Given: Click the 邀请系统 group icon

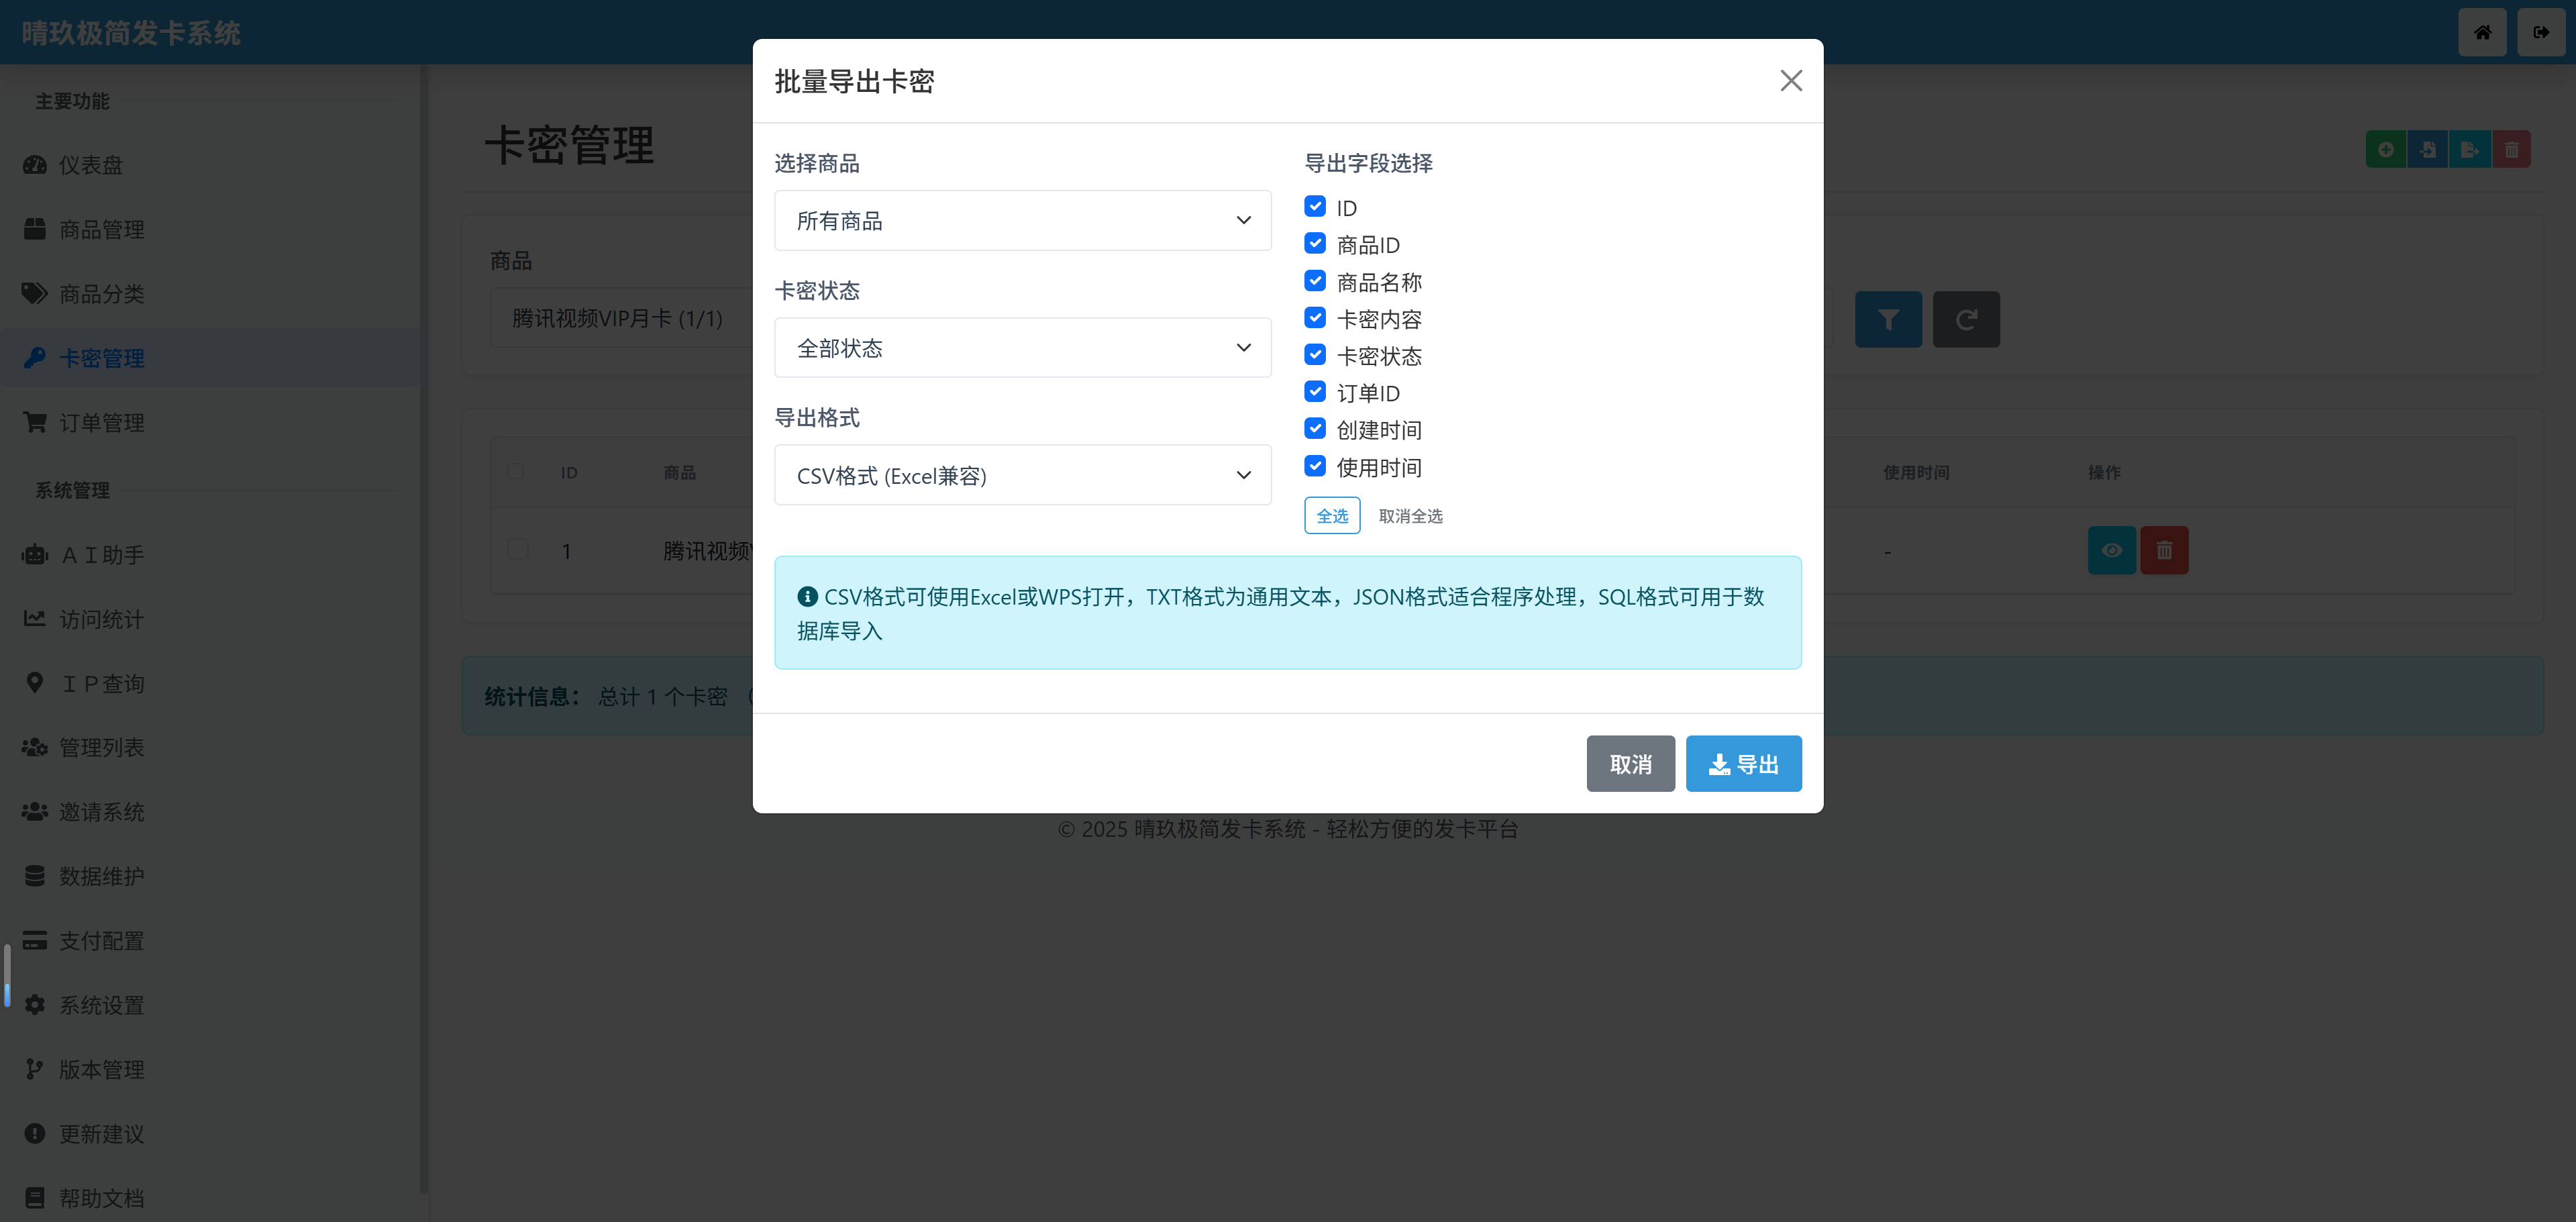Looking at the screenshot, I should tap(35, 812).
